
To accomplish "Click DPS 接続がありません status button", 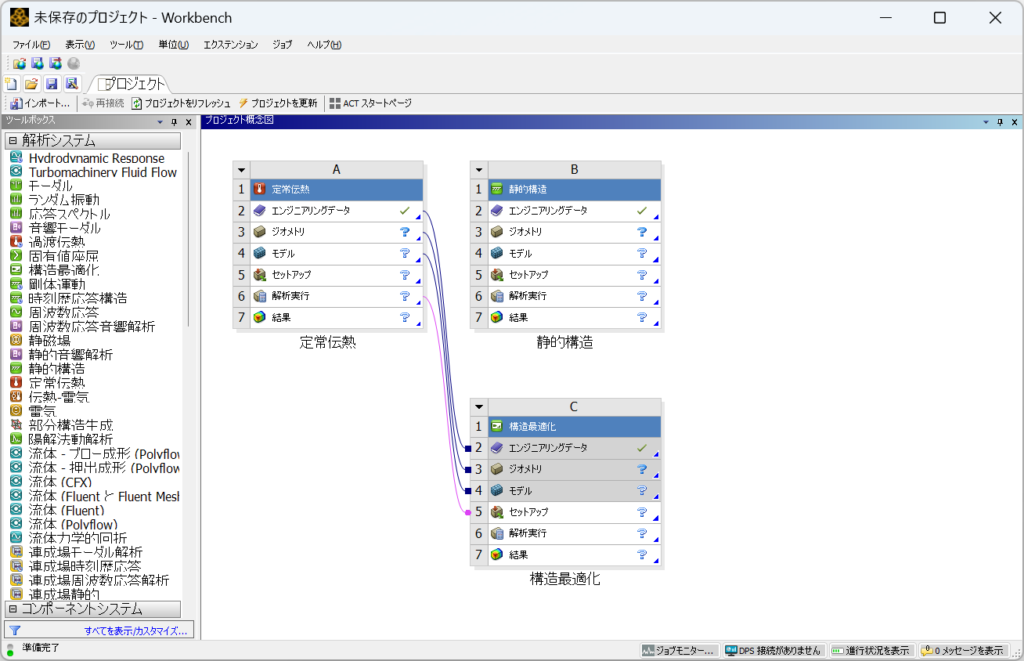I will (773, 651).
